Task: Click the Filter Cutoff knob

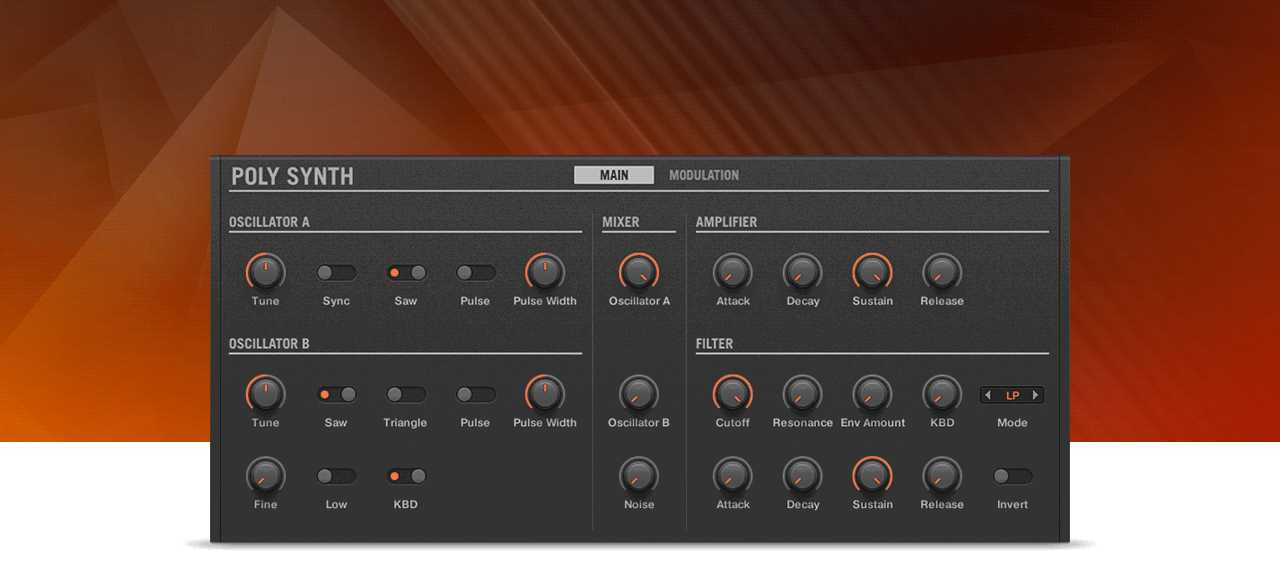Action: point(733,394)
